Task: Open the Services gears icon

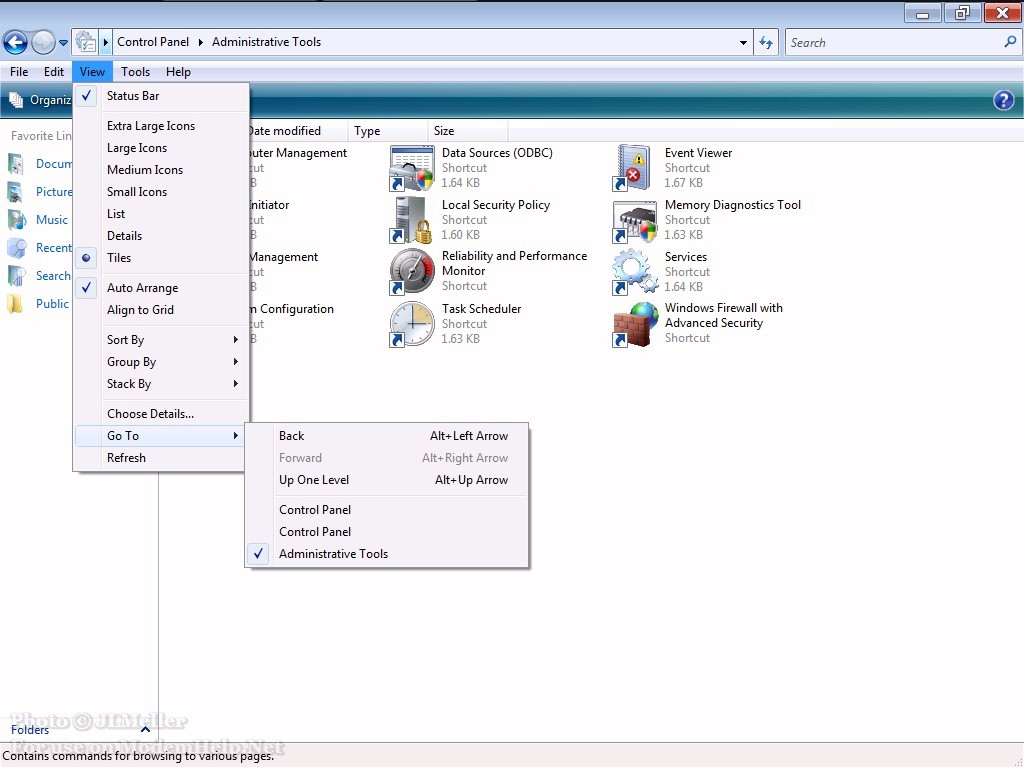Action: (634, 272)
